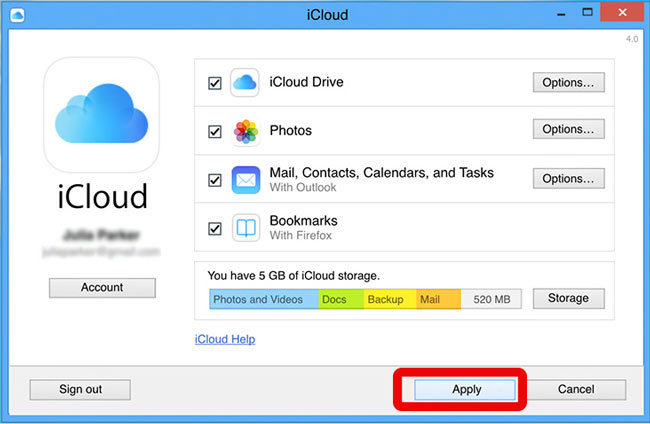
Task: Click the Mail, Contacts, Calendars, and Tasks label
Action: [382, 173]
